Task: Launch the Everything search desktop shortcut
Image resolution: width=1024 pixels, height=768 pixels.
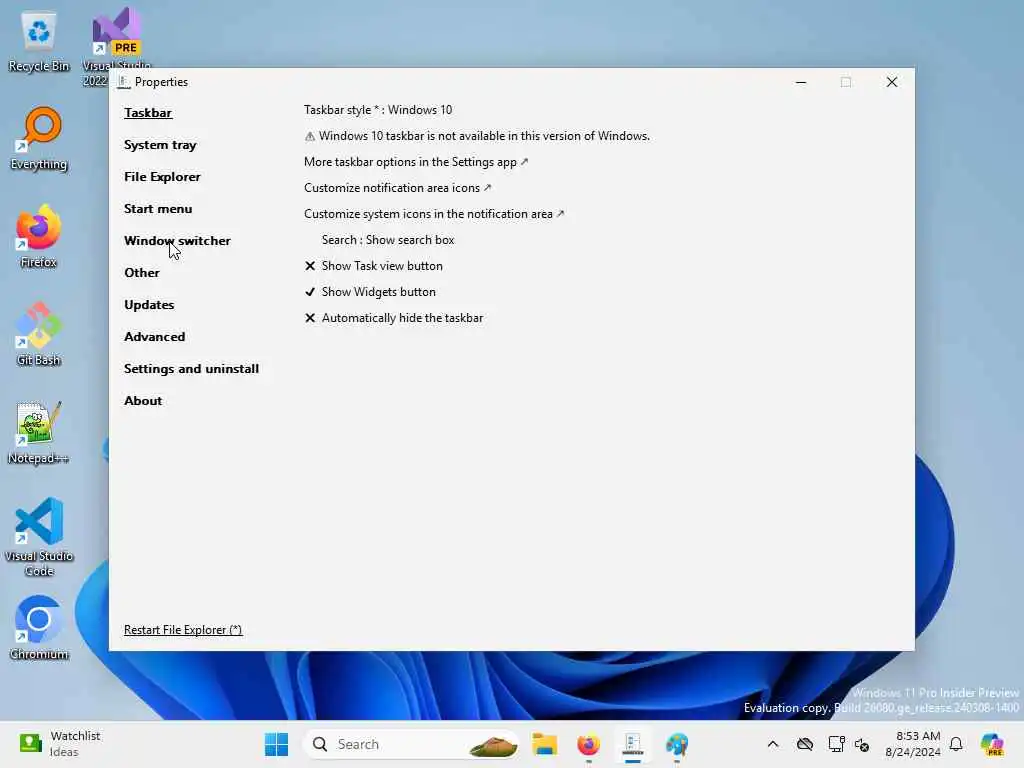Action: coord(39,138)
